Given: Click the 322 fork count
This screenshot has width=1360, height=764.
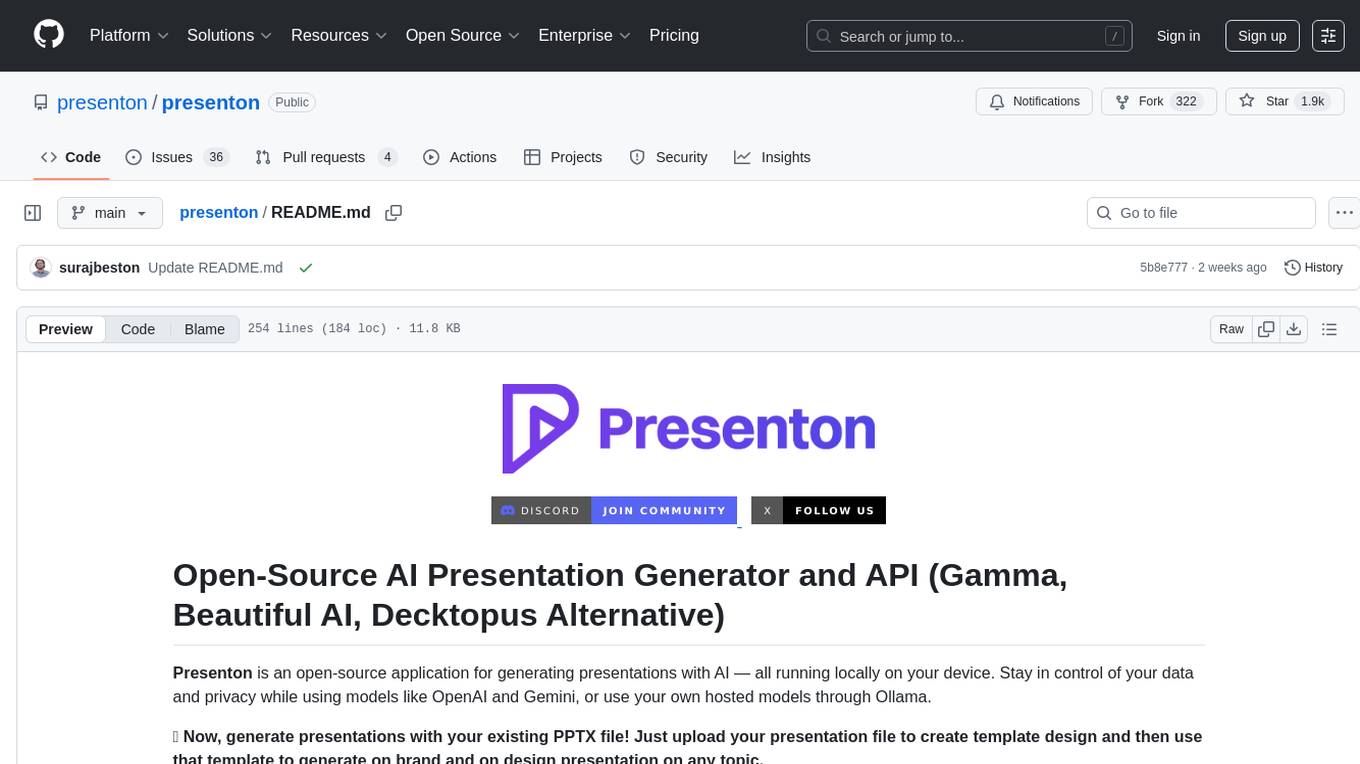Looking at the screenshot, I should click(x=1186, y=102).
